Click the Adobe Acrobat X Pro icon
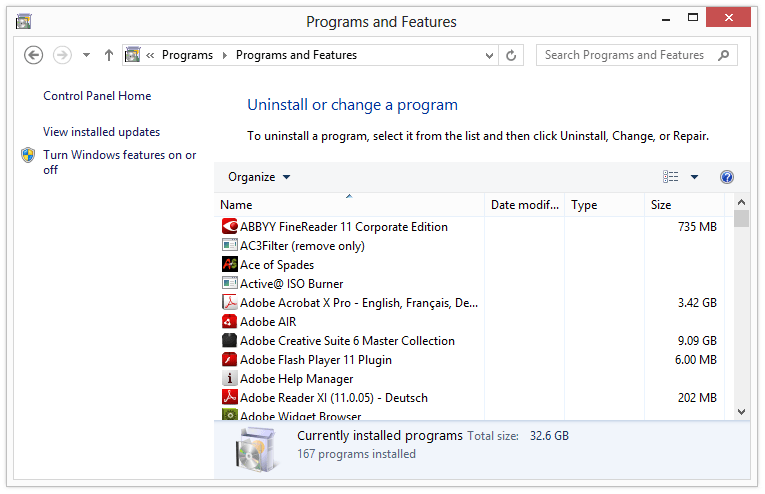This screenshot has width=765, height=494. tap(229, 302)
